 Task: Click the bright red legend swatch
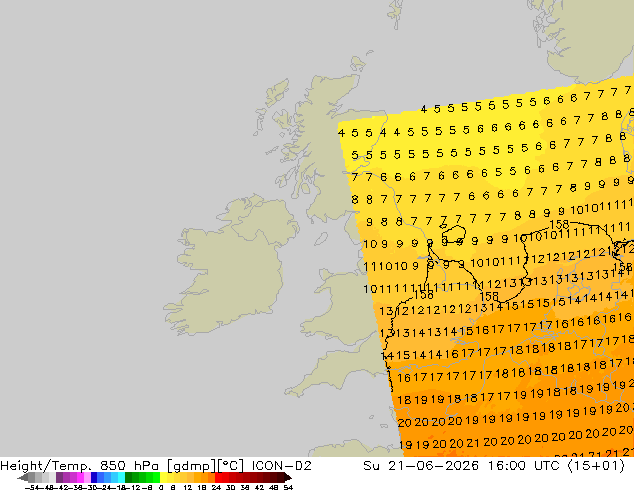pyautogui.click(x=218, y=477)
